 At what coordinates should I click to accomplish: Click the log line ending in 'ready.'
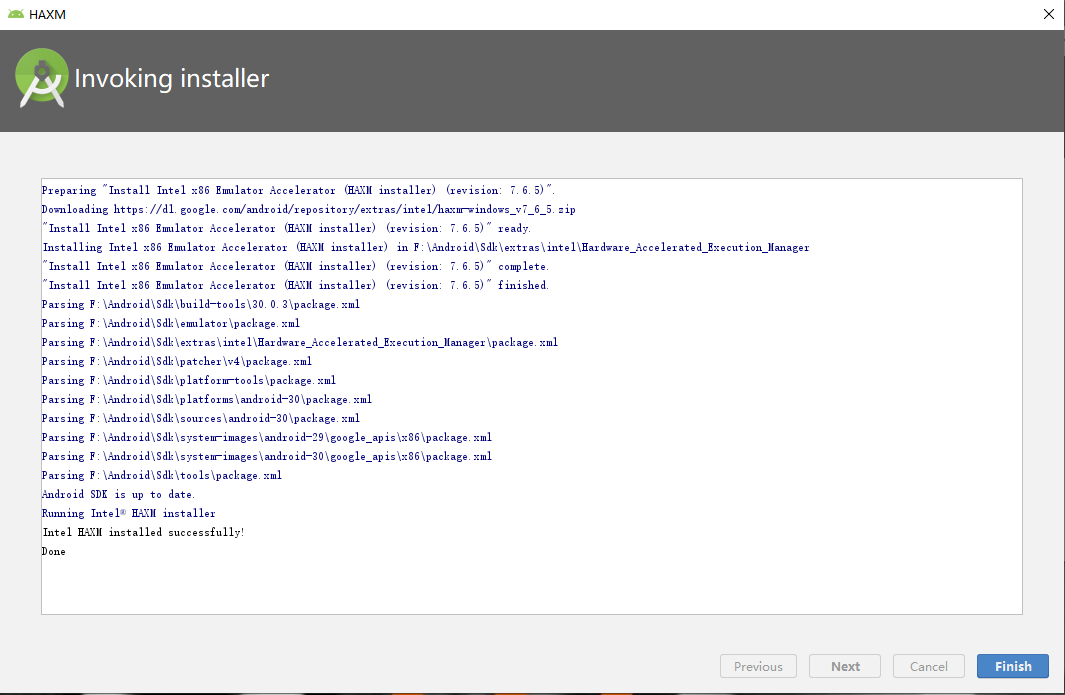tap(286, 228)
